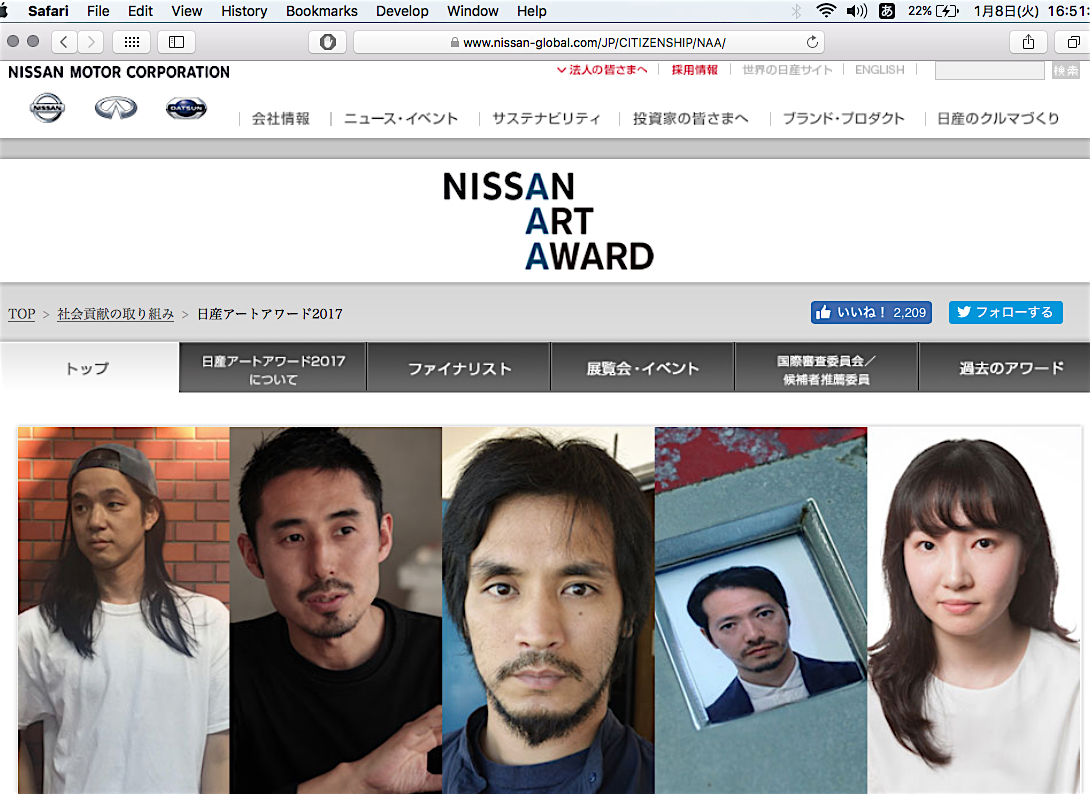This screenshot has height=794, width=1090.
Task: Switch to ENGLISH site link
Action: coord(879,70)
